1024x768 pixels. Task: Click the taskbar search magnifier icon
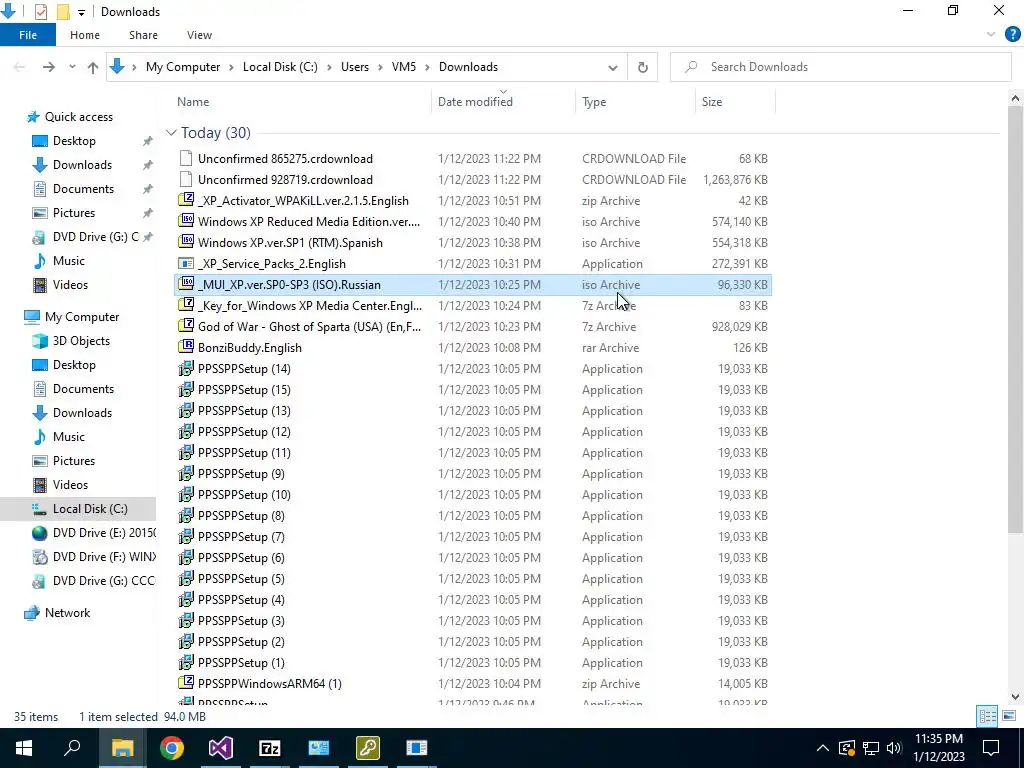(72, 747)
